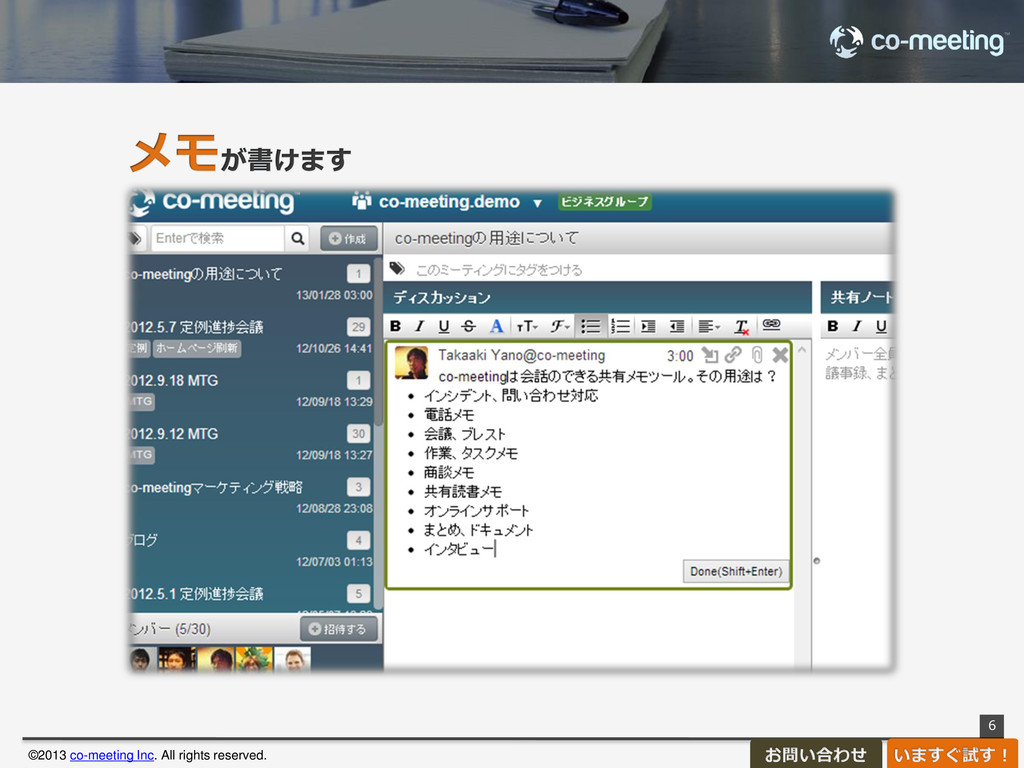Click the 作成 create button
Screen dimensions: 1024x768
coord(348,238)
